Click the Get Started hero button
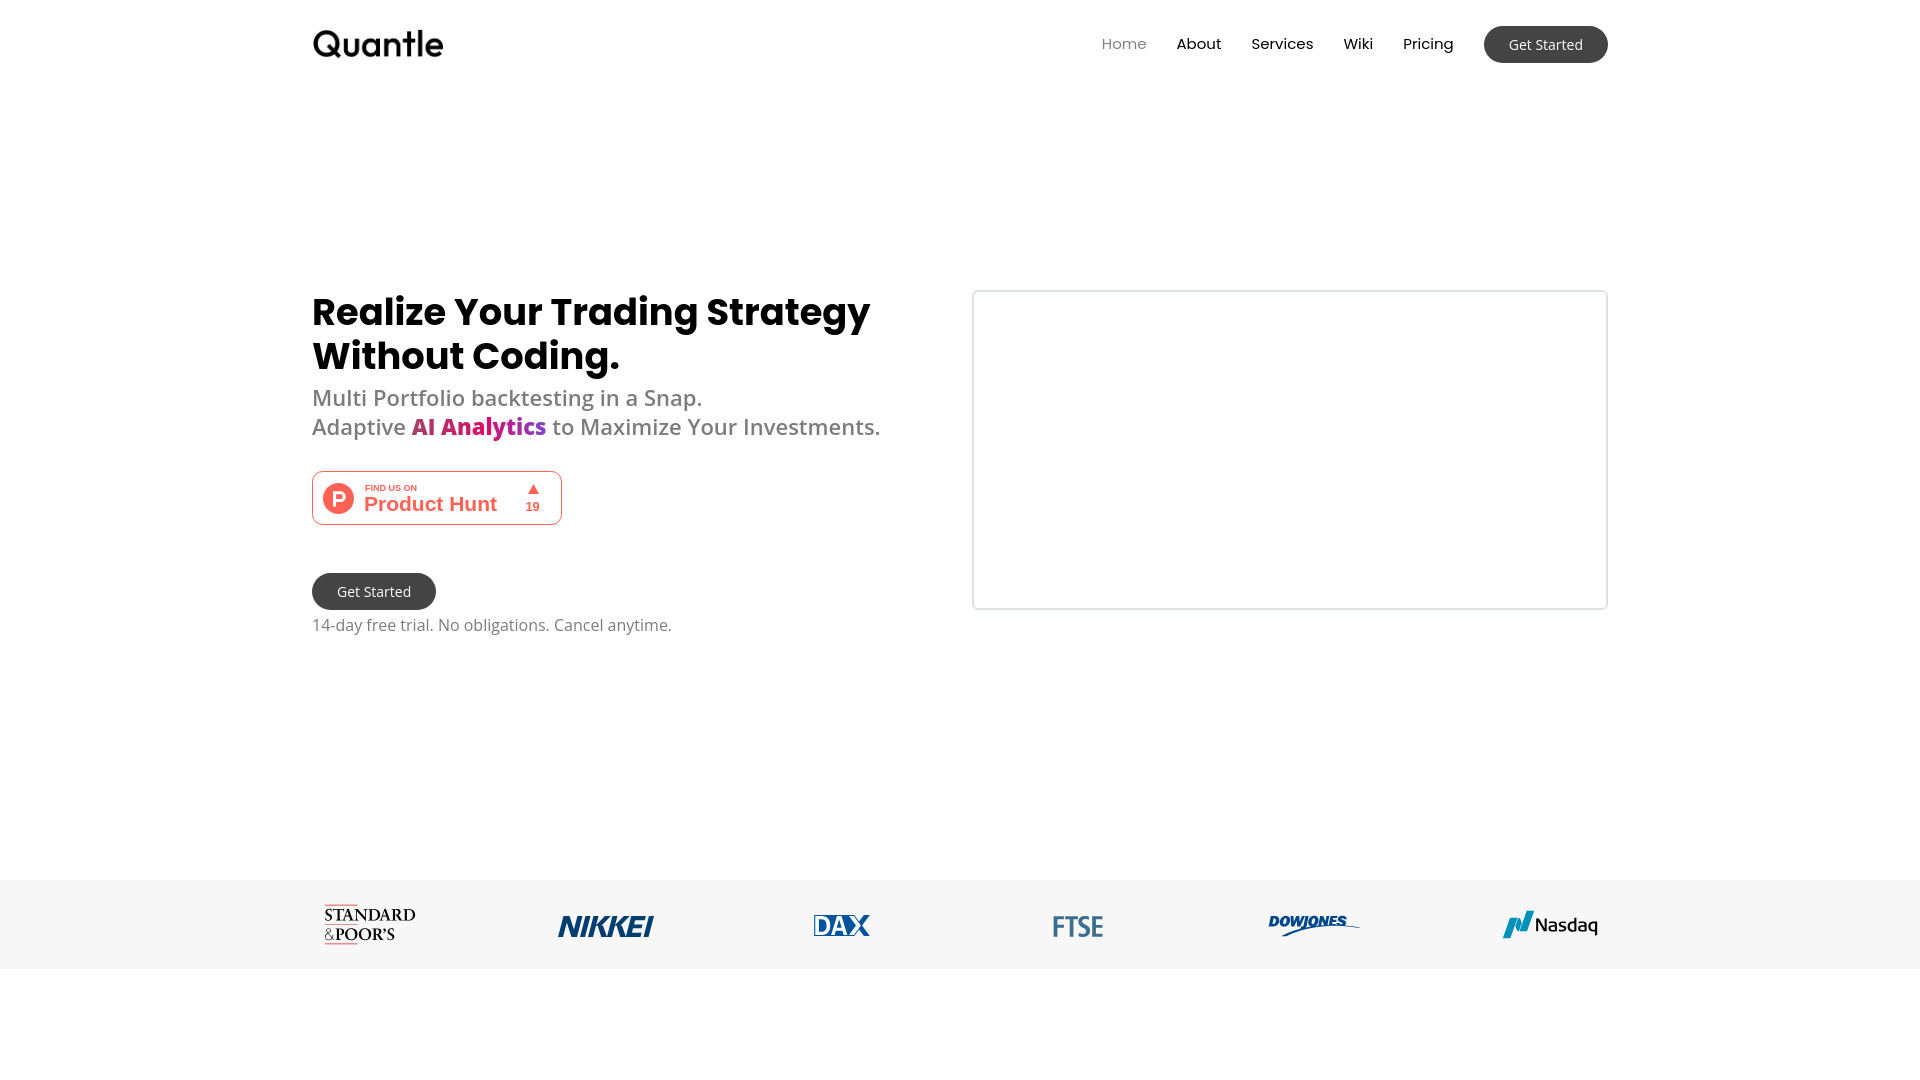The width and height of the screenshot is (1920, 1080). [373, 591]
